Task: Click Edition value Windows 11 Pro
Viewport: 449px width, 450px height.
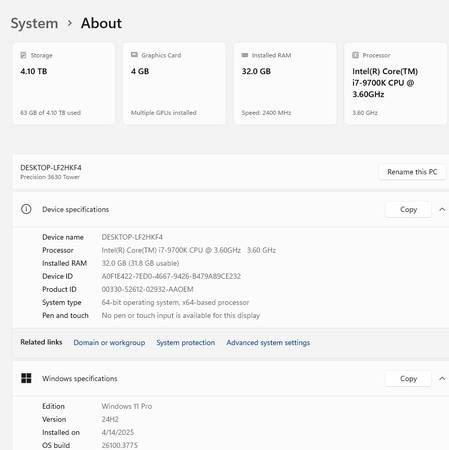Action: (127, 406)
